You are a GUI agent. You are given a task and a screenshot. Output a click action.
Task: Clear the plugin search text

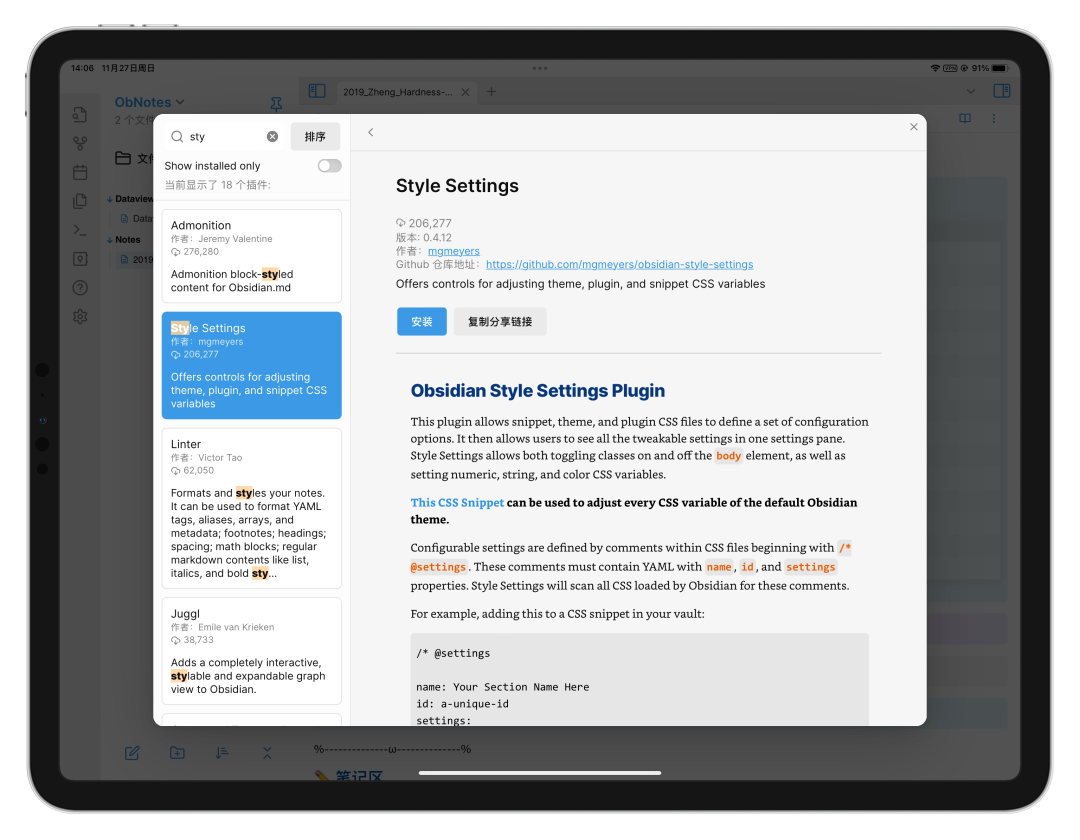tap(272, 137)
